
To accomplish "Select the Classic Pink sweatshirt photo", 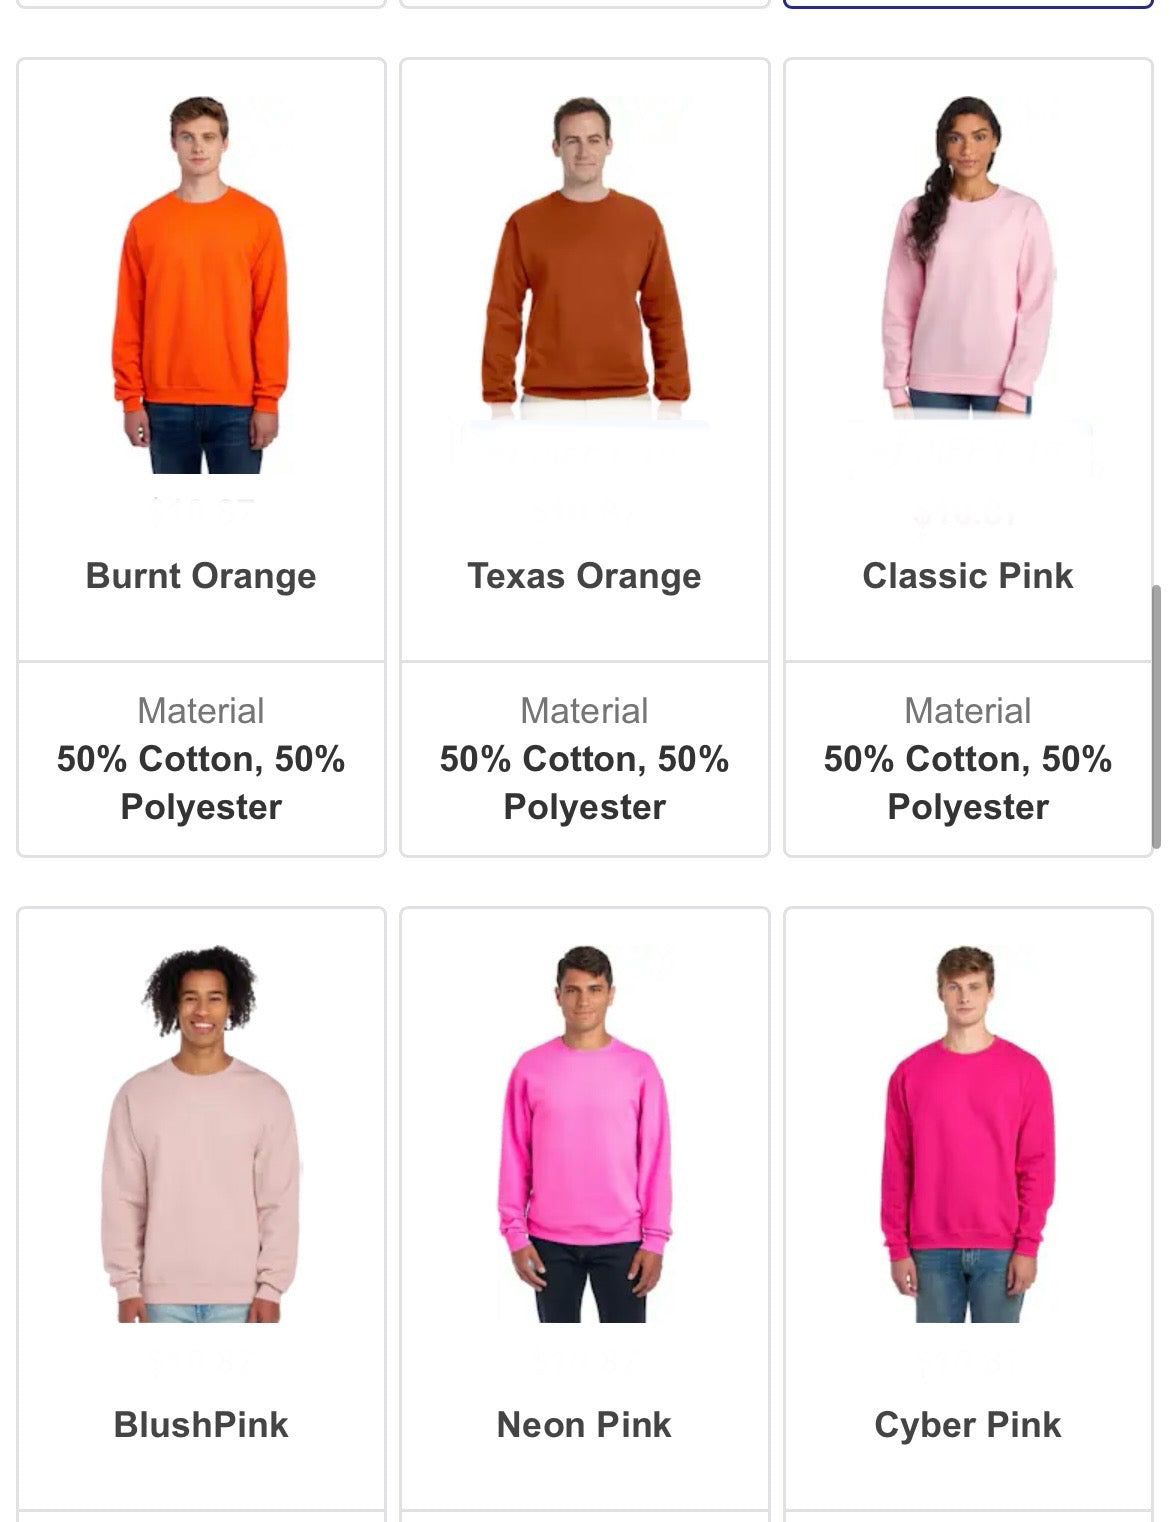I will 968,255.
